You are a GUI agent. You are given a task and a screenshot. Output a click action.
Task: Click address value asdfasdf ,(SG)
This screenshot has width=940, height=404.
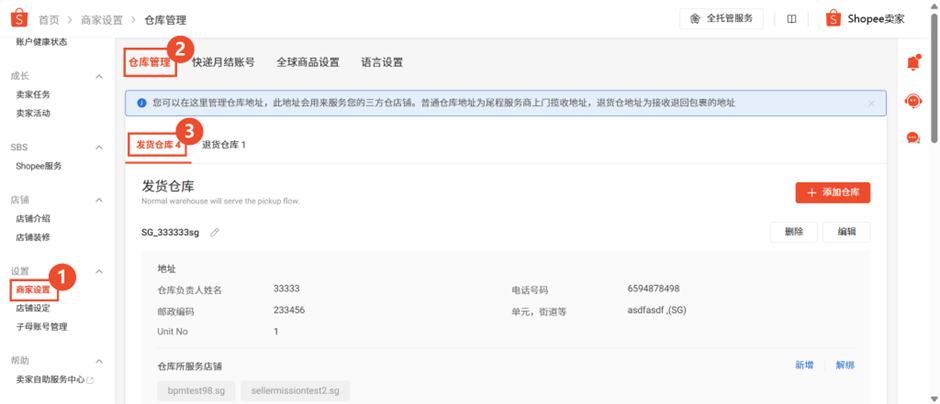click(x=657, y=310)
